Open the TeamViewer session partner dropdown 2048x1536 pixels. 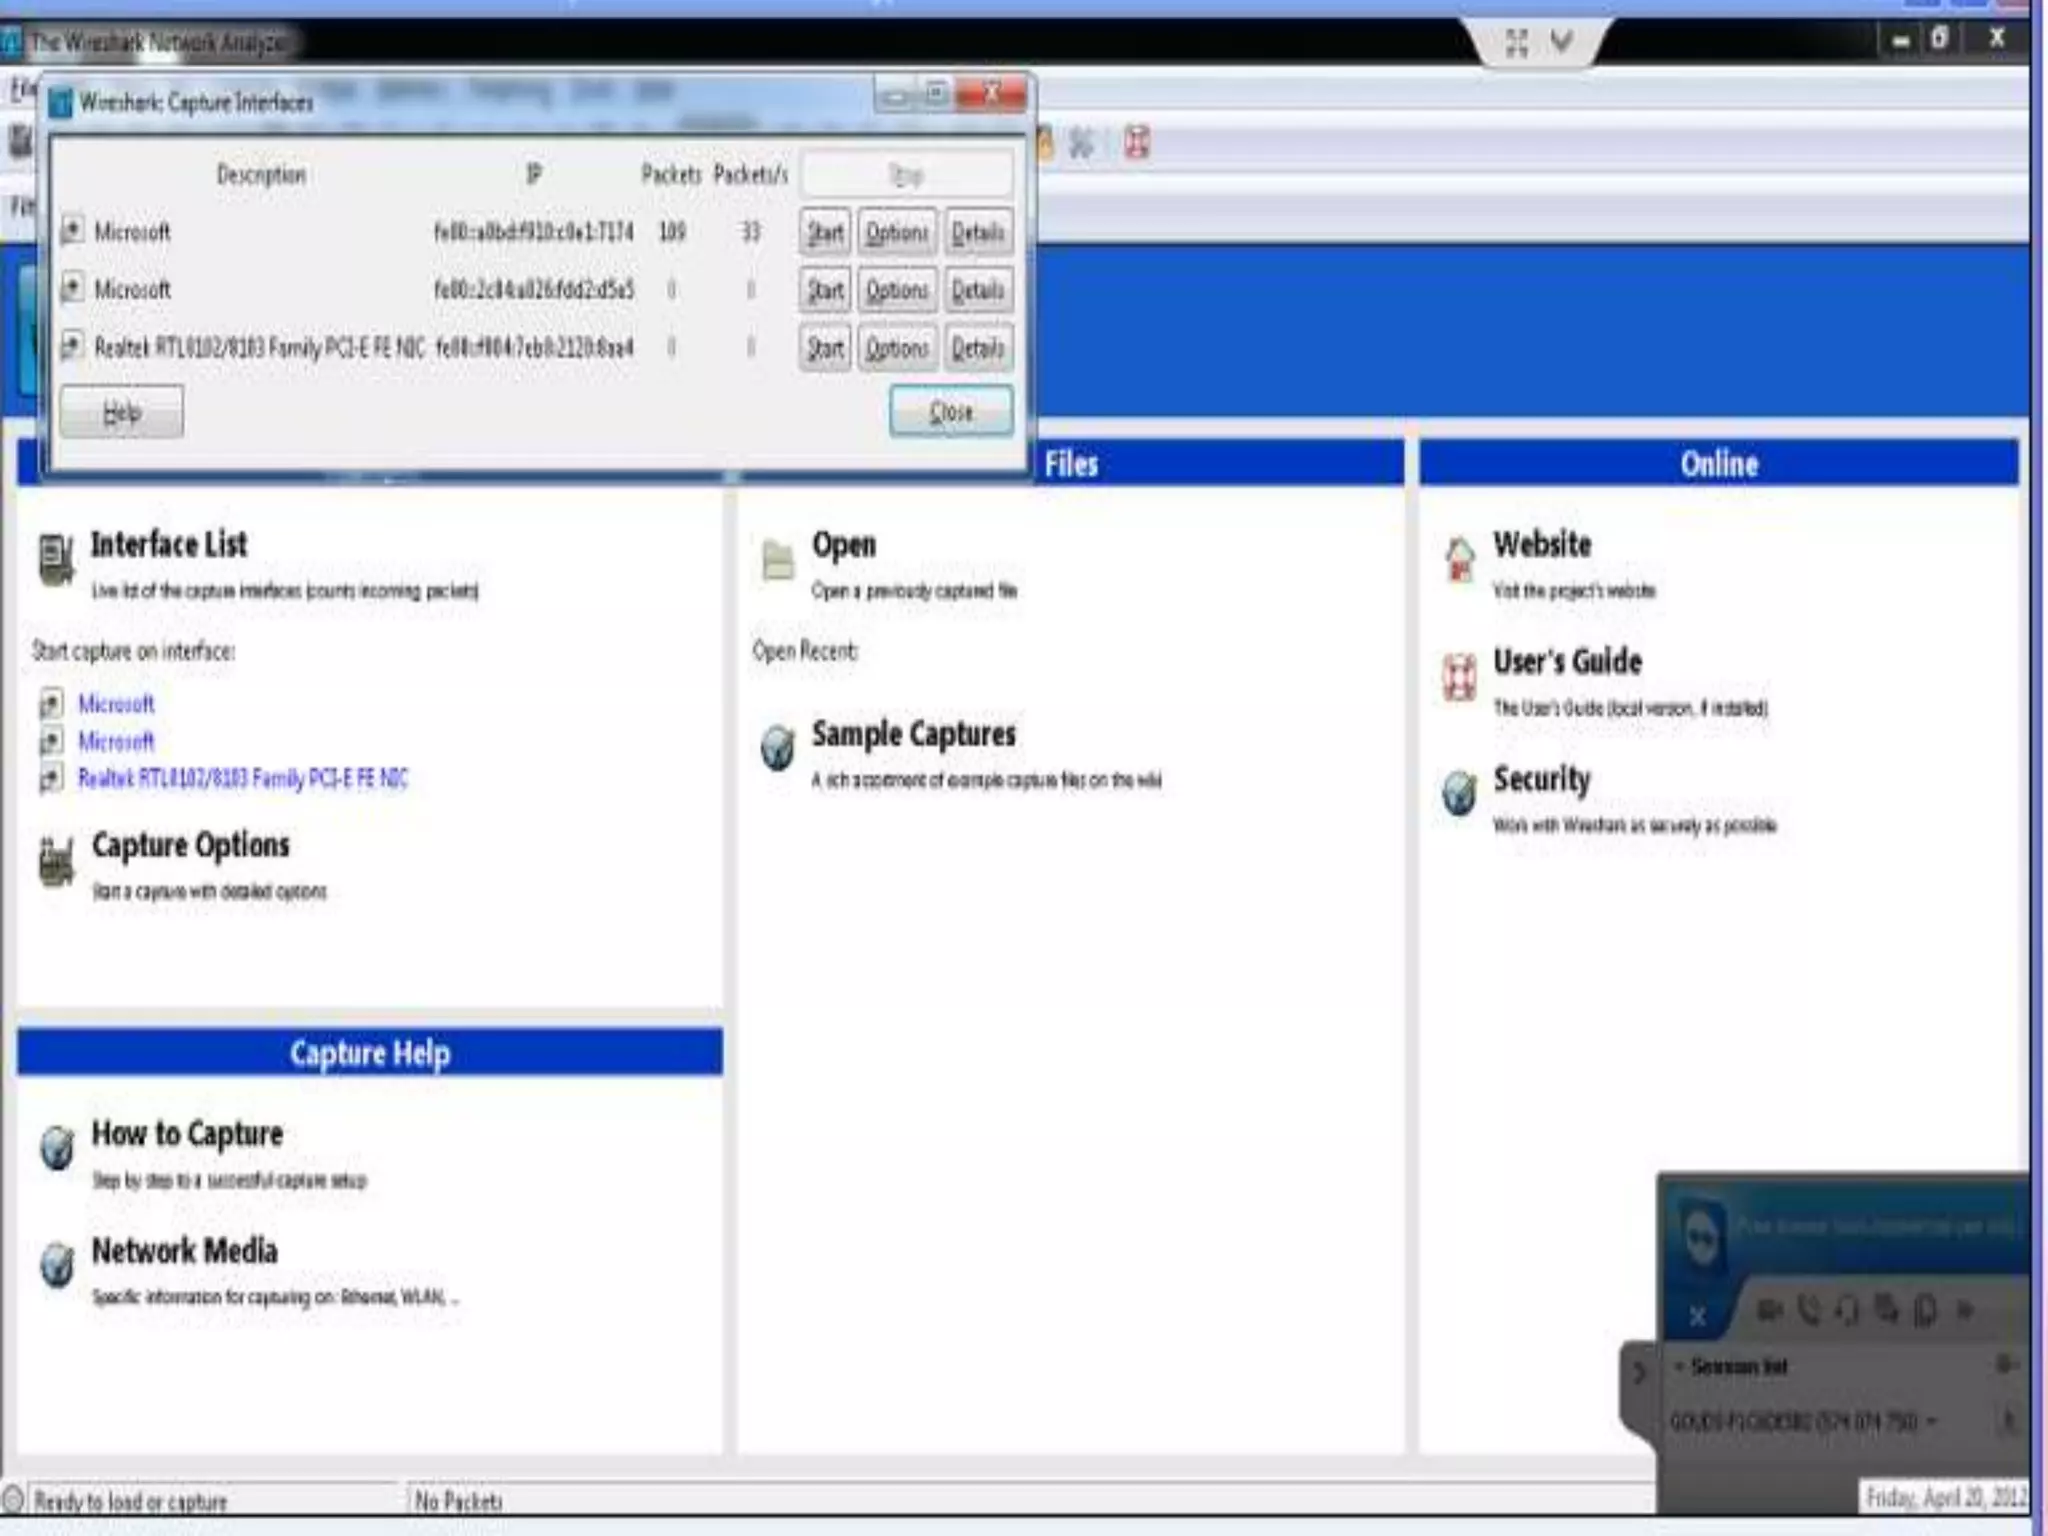(1930, 1421)
